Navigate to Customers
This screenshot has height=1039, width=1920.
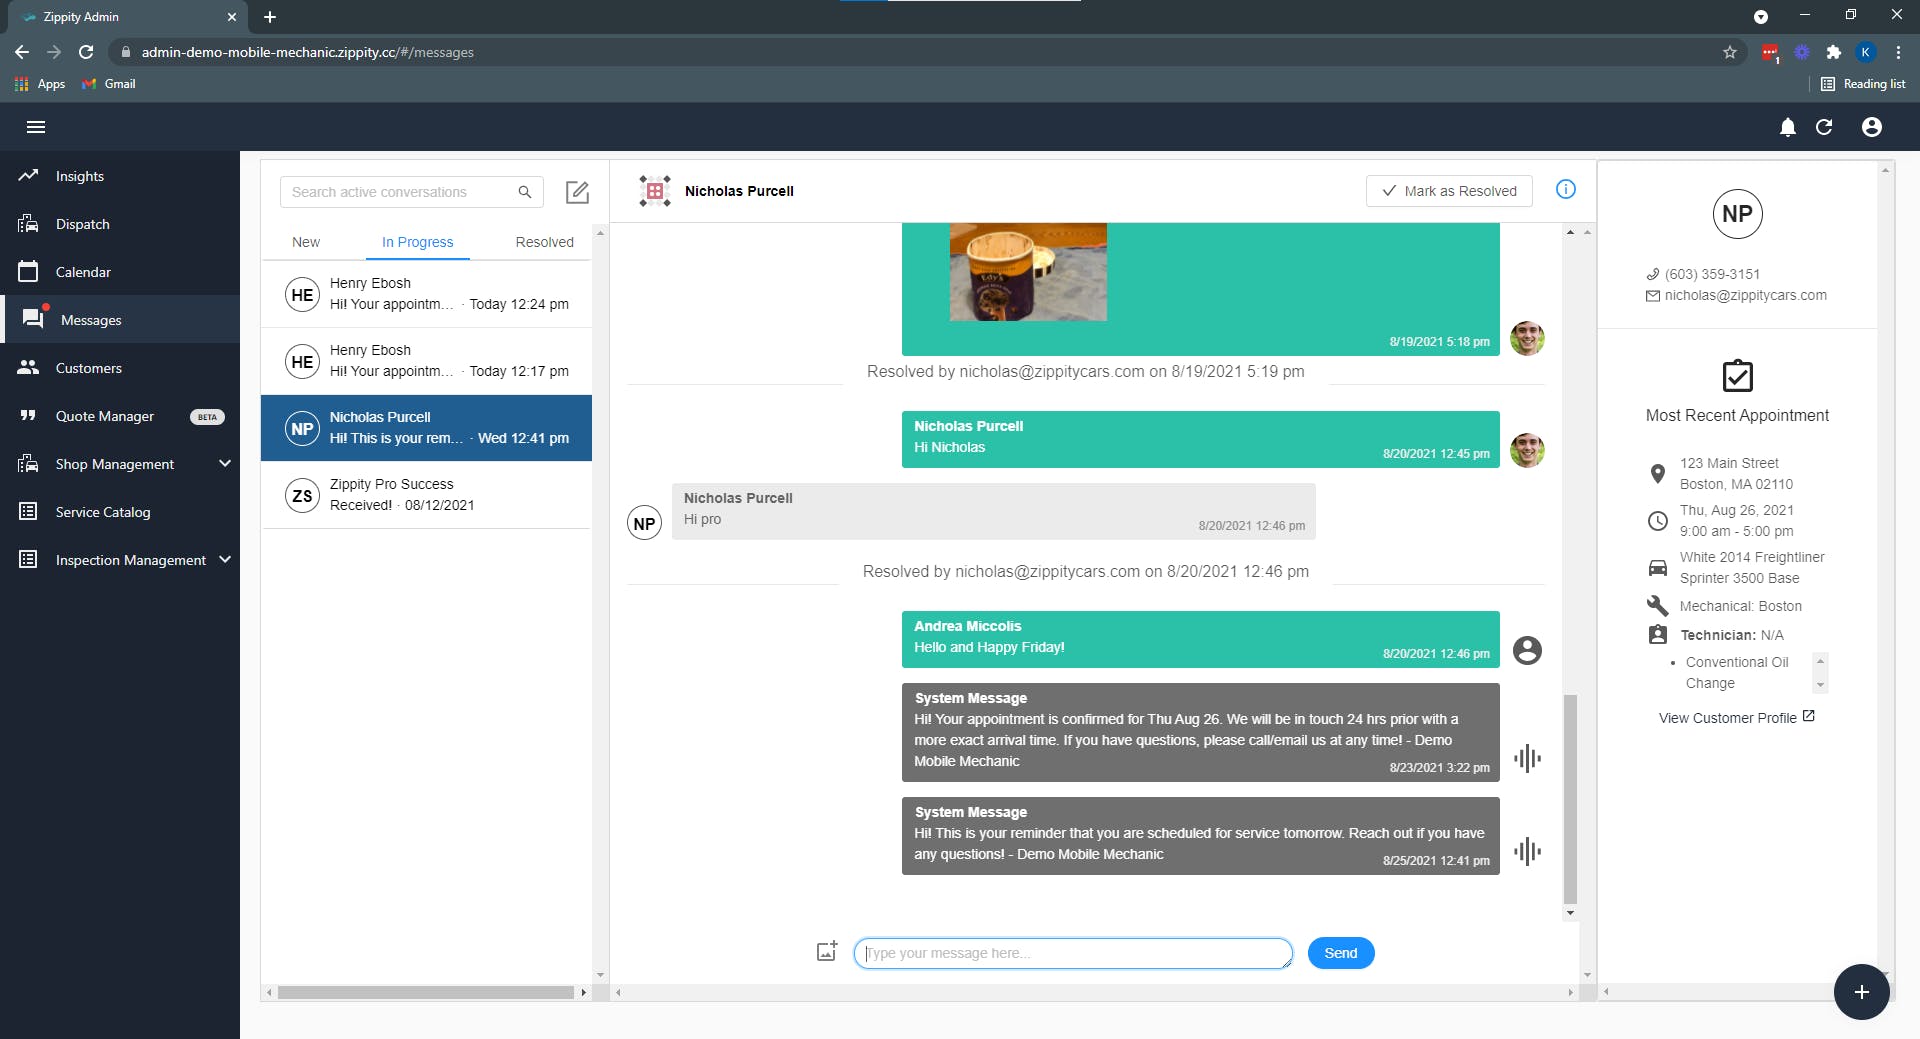(x=120, y=368)
